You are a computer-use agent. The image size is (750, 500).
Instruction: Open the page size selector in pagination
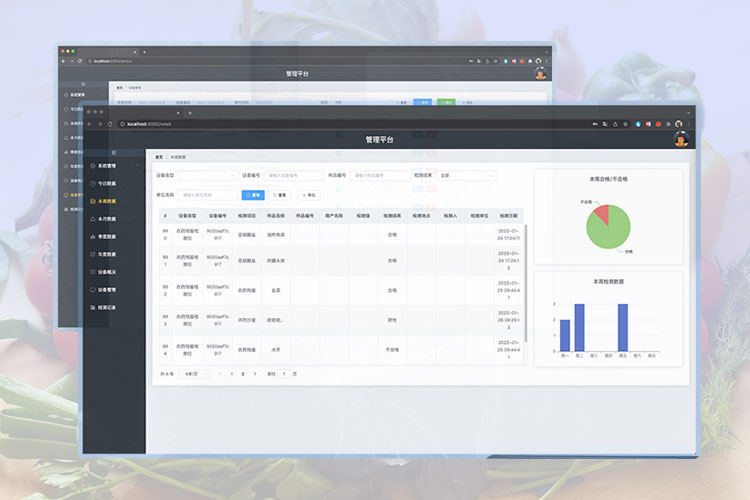(x=193, y=373)
